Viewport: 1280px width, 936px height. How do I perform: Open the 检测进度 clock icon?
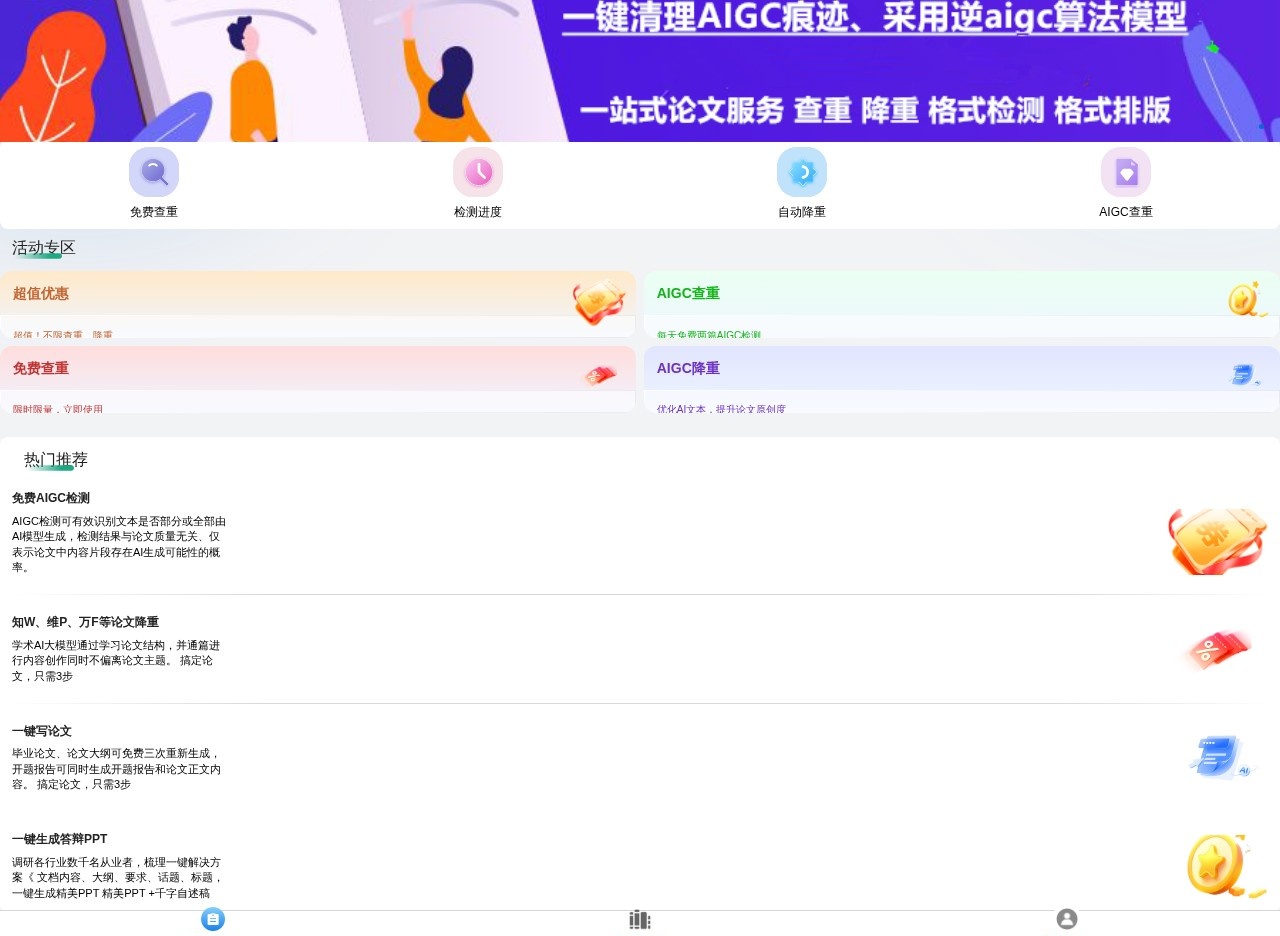(478, 172)
